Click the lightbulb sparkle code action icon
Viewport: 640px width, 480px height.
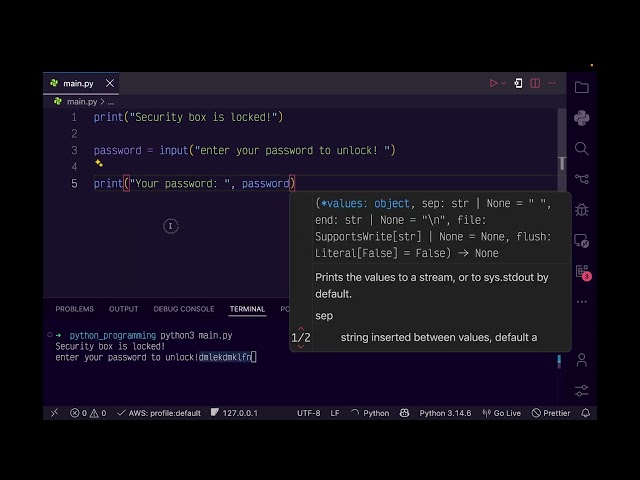99,163
